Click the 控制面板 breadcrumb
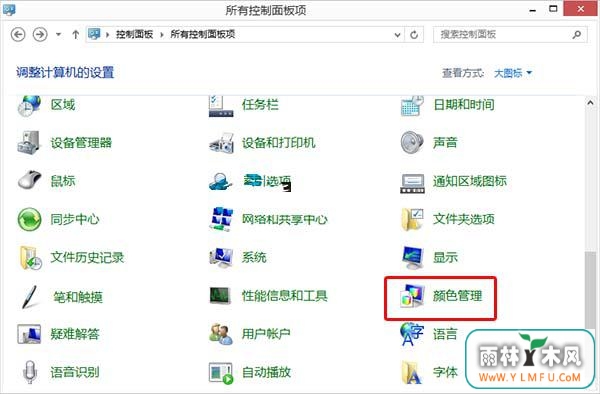600x394 pixels. tap(134, 34)
